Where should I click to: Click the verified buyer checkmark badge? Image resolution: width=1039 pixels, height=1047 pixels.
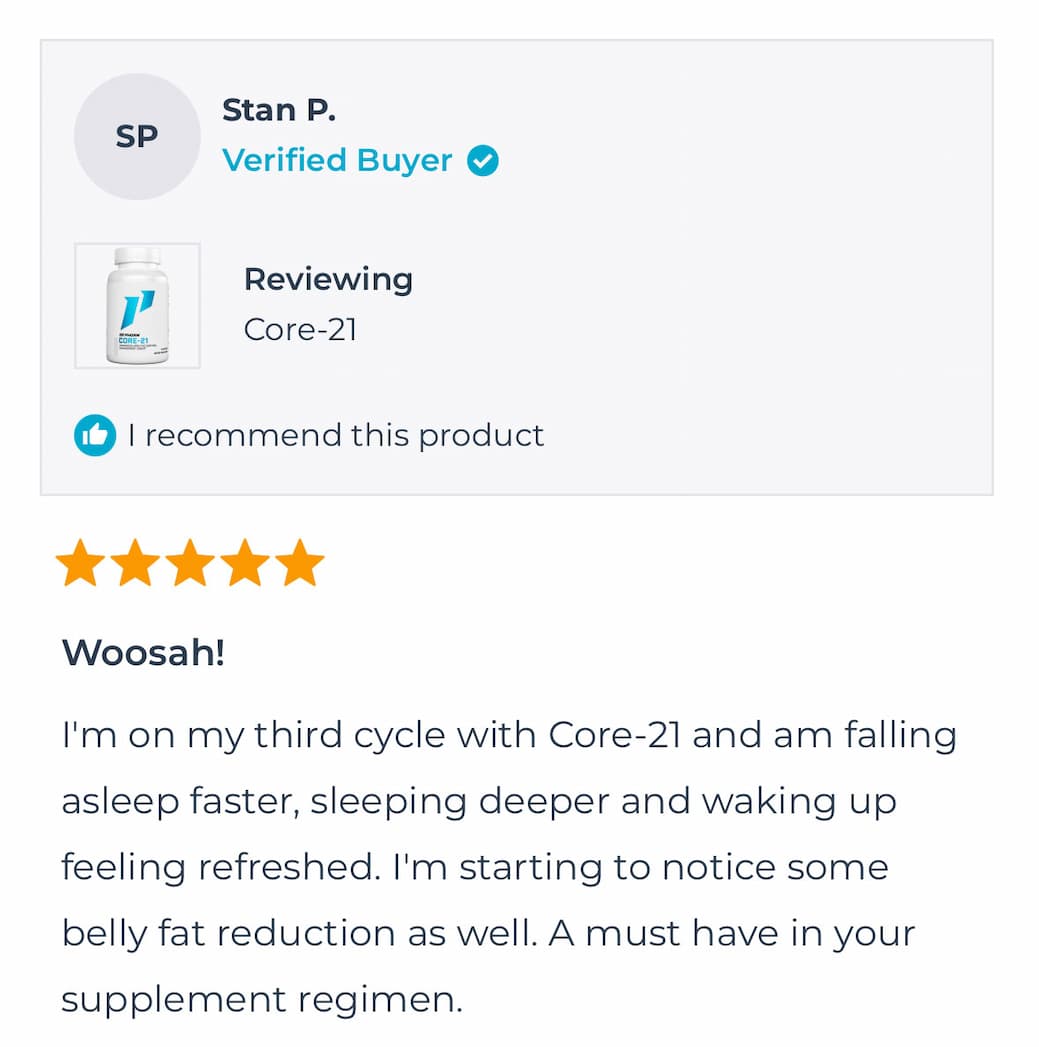click(x=482, y=161)
